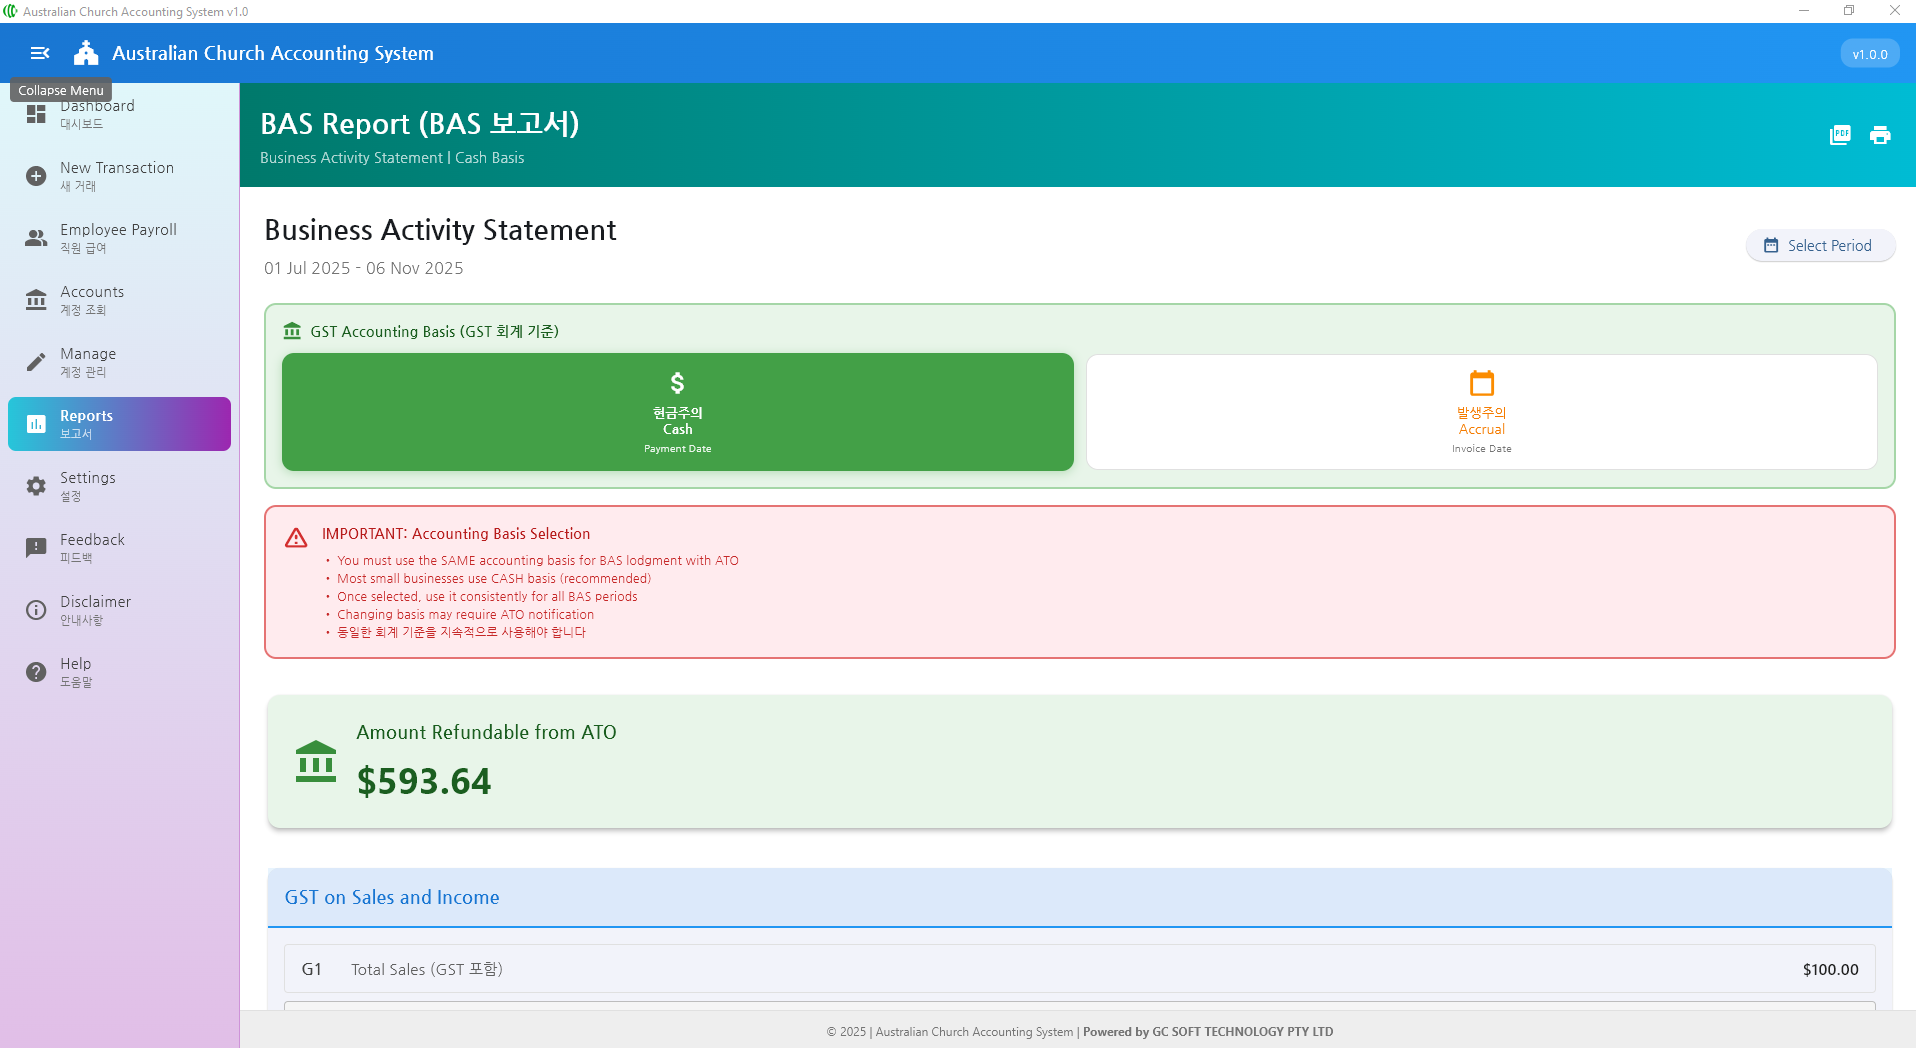
Task: Print the BAS report
Action: coord(1880,135)
